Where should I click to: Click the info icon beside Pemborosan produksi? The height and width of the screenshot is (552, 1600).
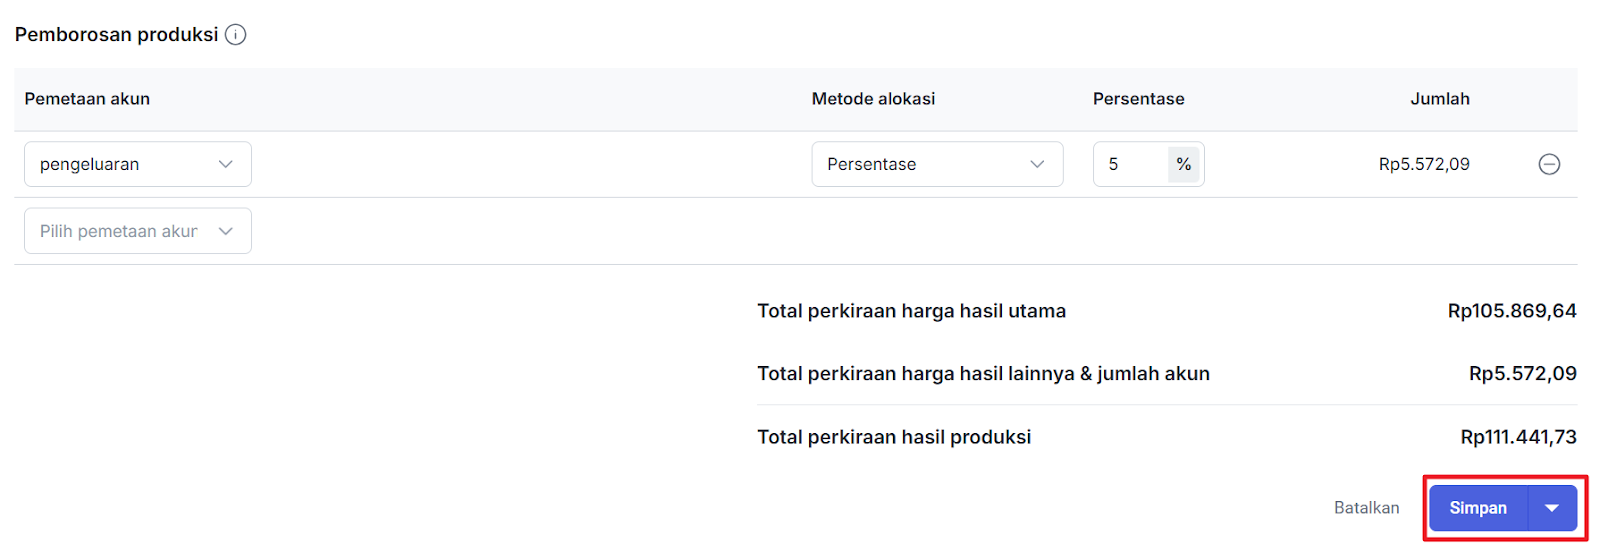236,35
